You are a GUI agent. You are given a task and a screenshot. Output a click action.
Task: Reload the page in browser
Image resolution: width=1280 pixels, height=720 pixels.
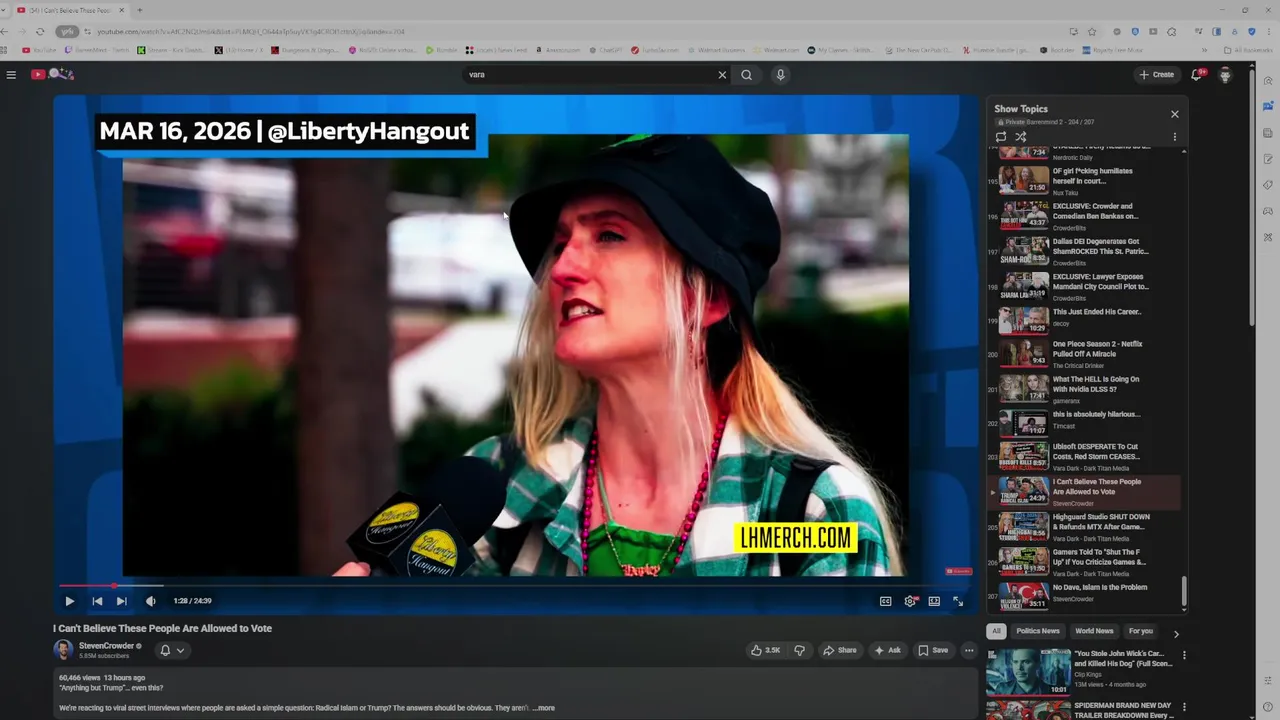click(40, 32)
